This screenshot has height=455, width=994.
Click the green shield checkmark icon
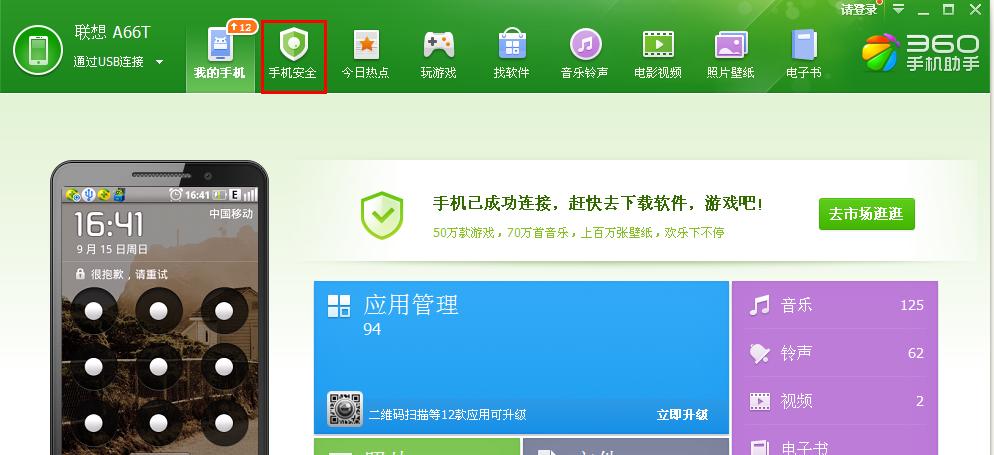pyautogui.click(x=382, y=215)
